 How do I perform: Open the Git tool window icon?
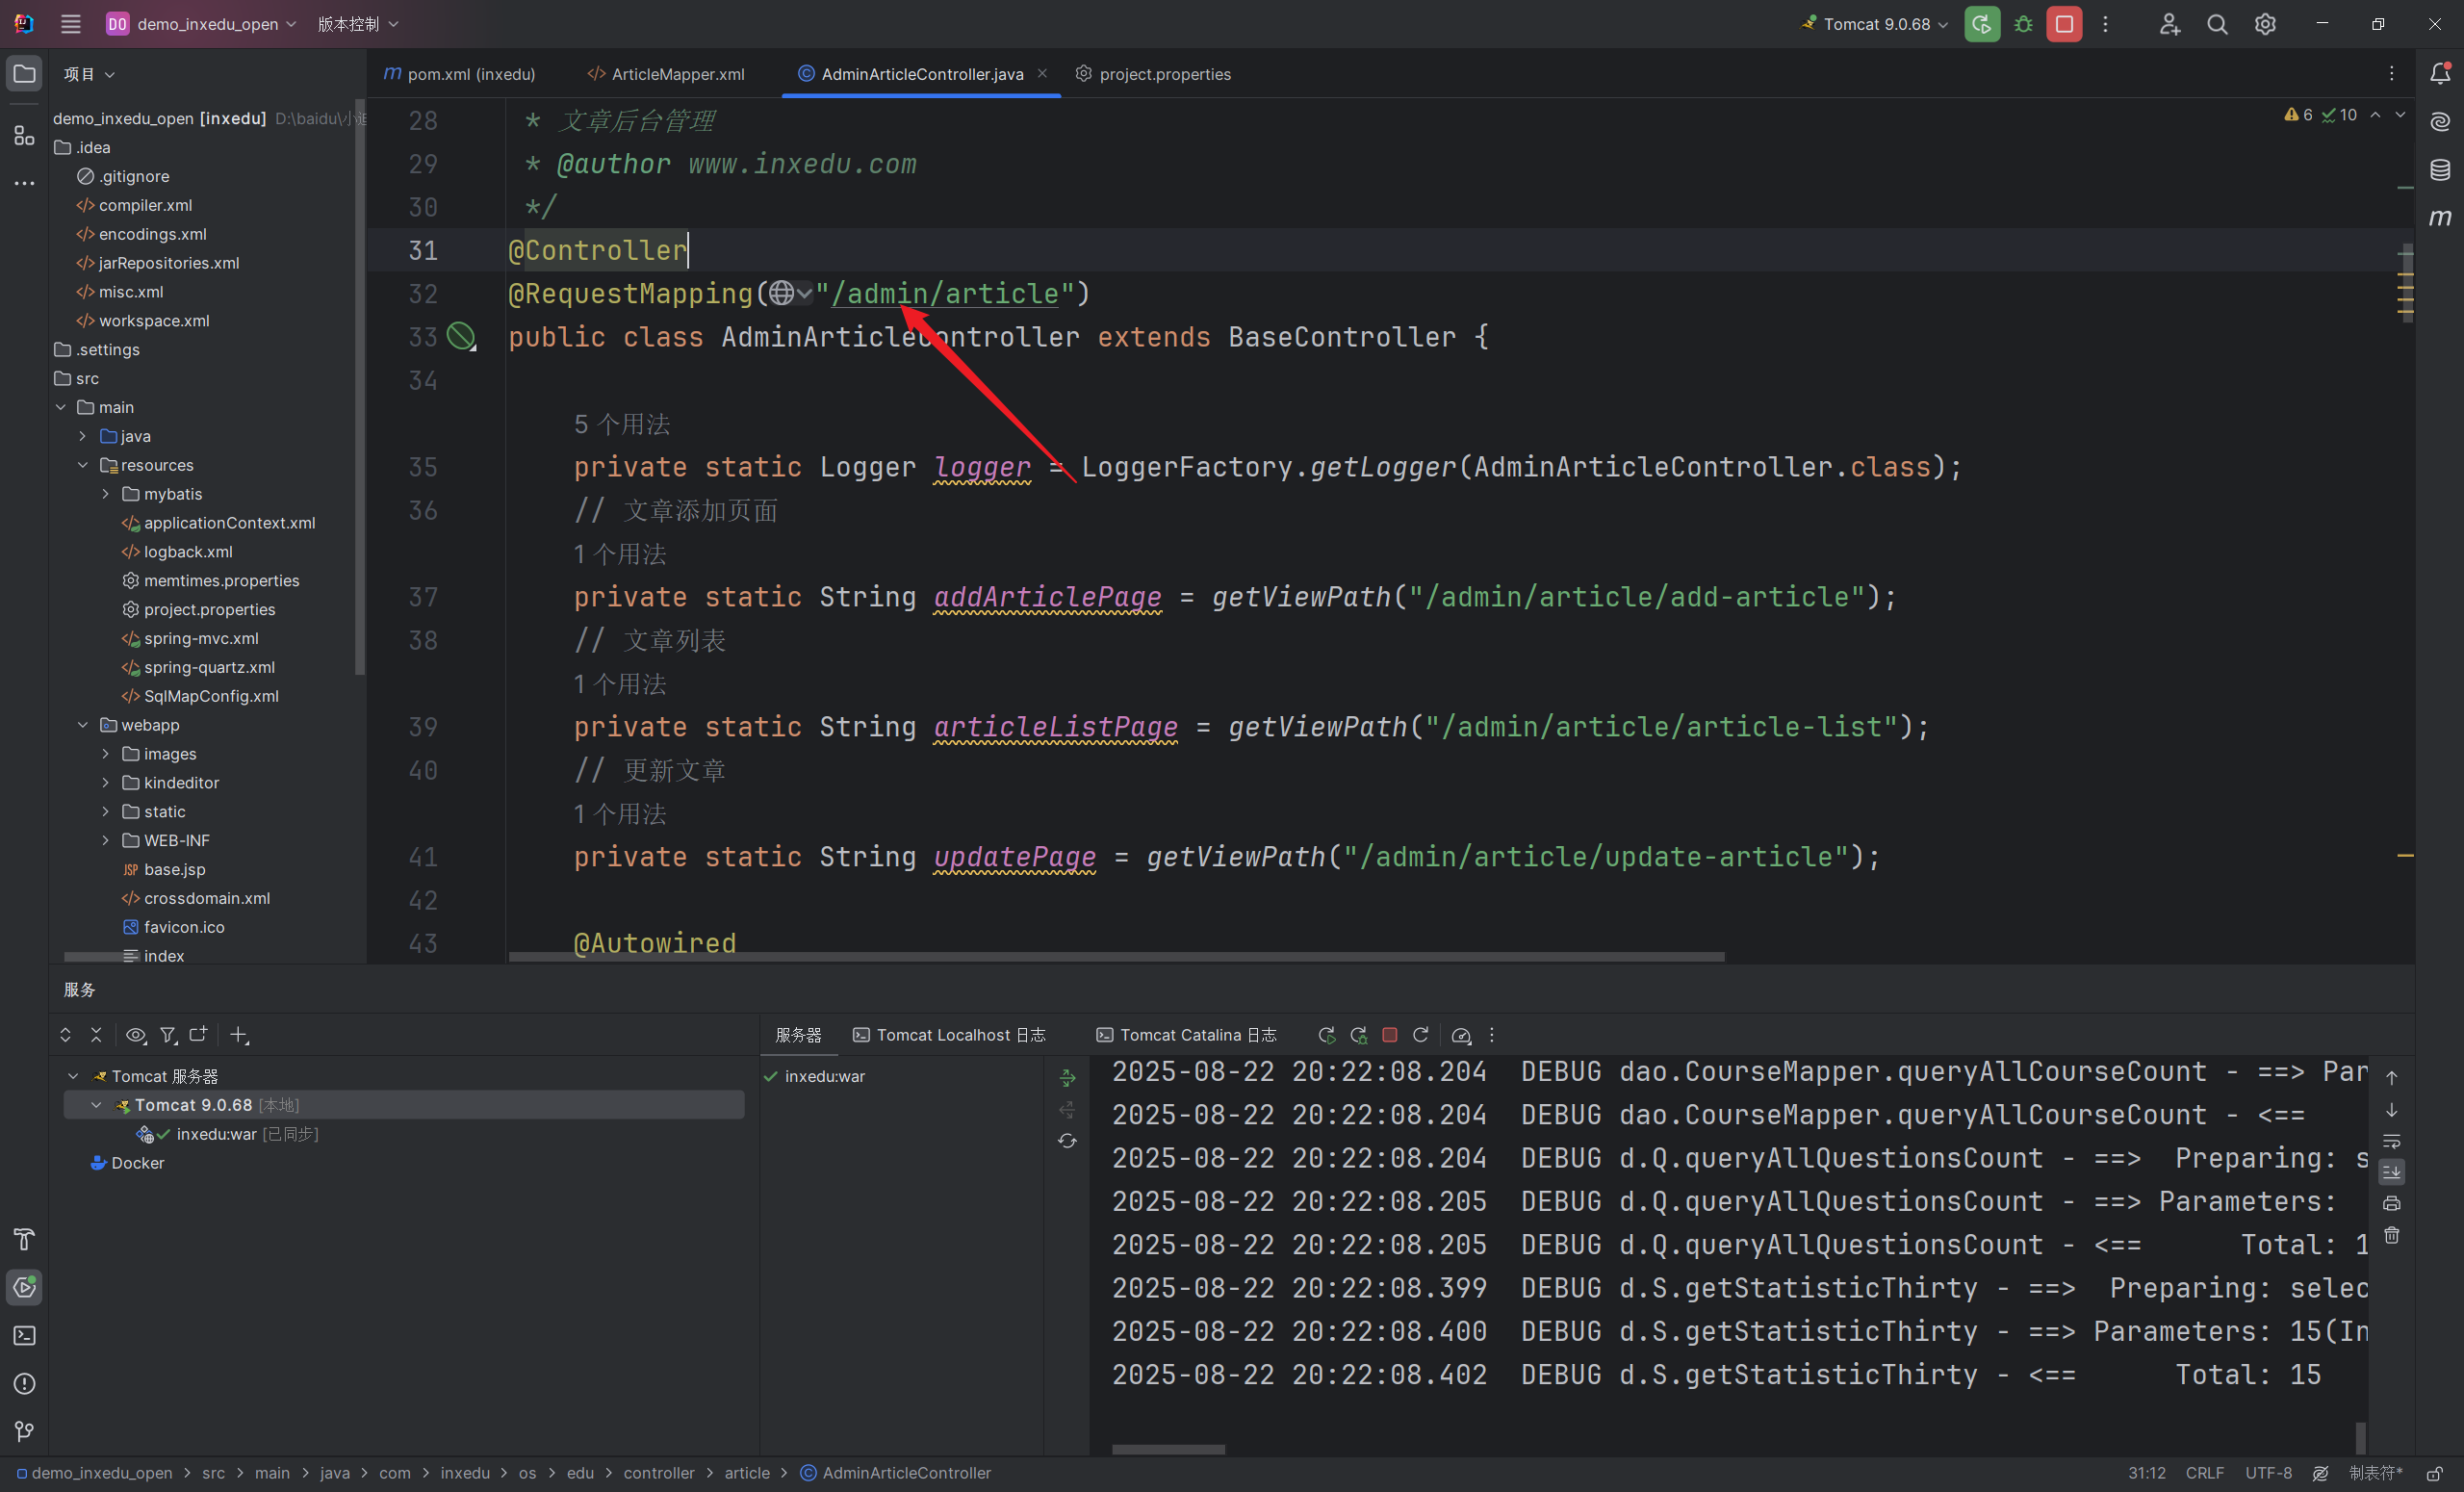[24, 1431]
